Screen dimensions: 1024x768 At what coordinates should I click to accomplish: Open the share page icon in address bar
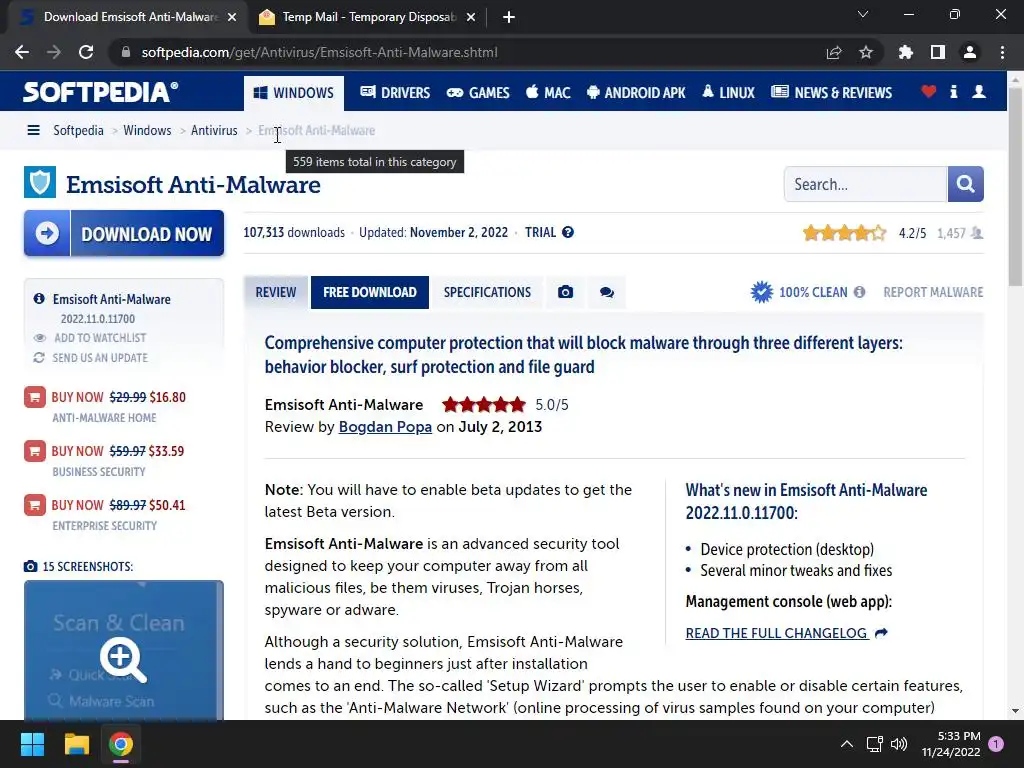click(834, 52)
